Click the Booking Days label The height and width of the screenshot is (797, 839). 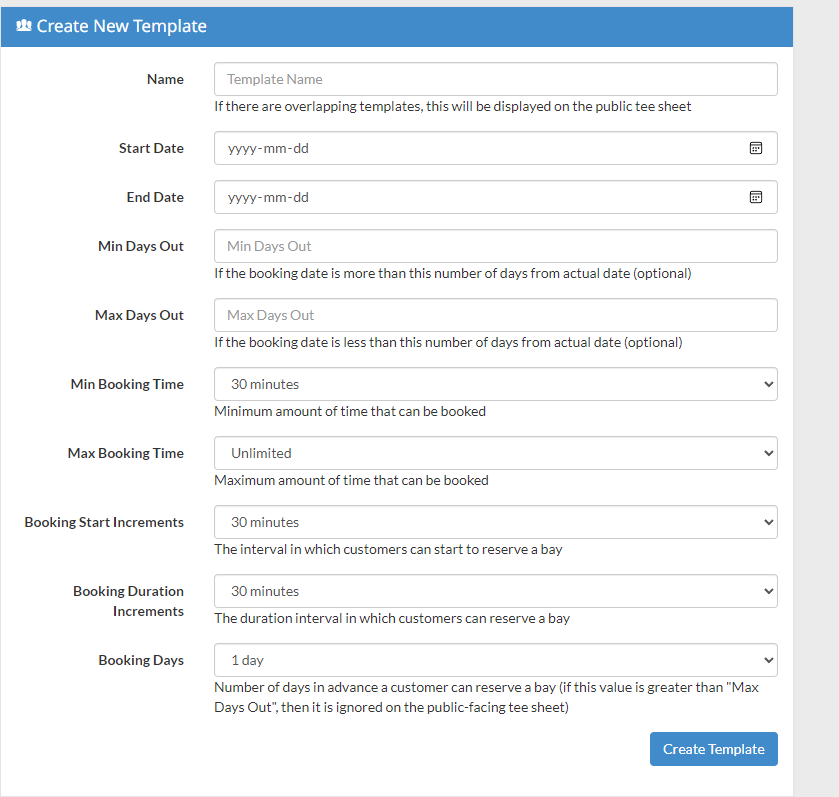(x=141, y=661)
